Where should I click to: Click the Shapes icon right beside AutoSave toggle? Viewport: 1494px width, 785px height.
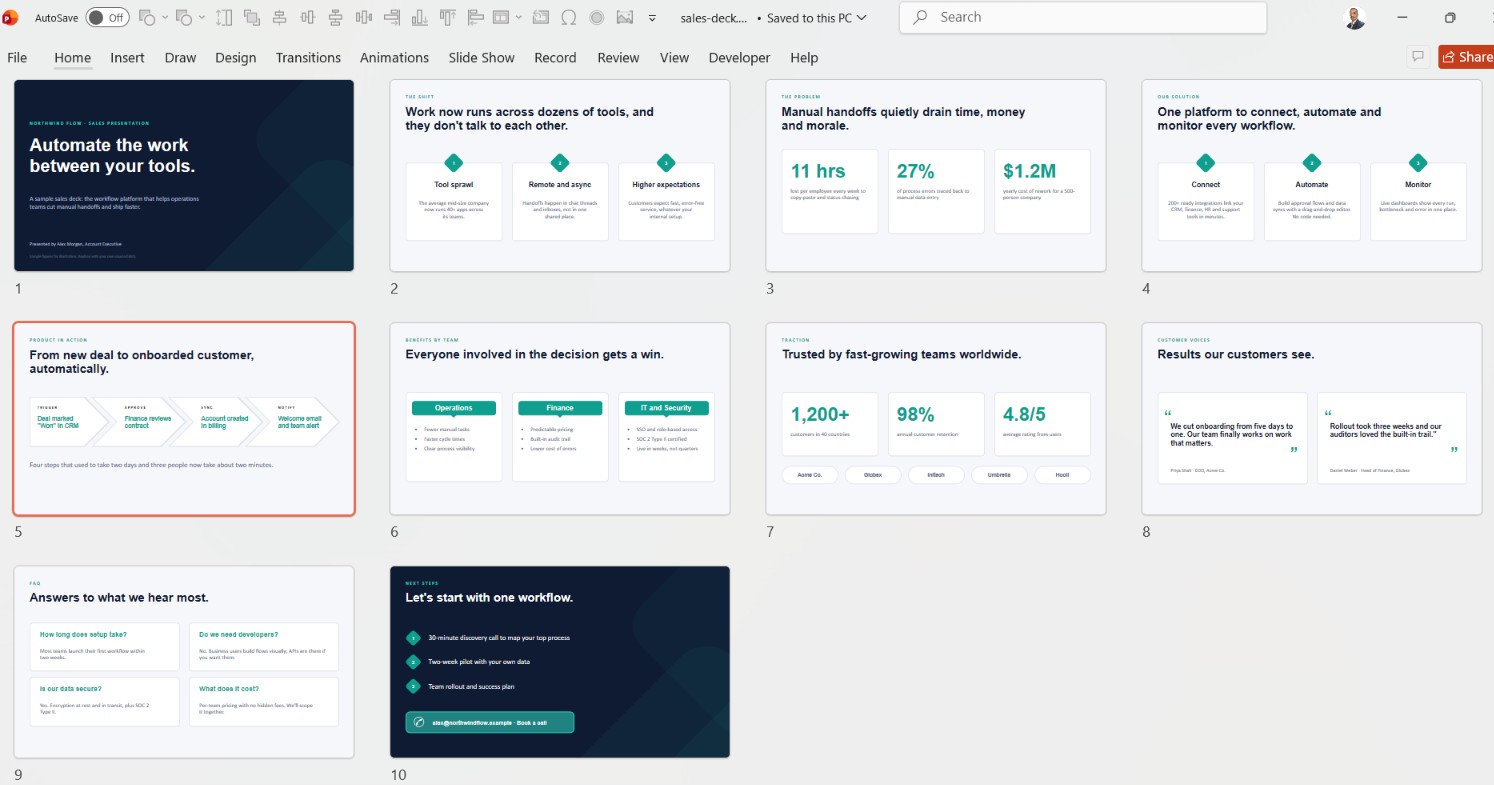coord(147,18)
